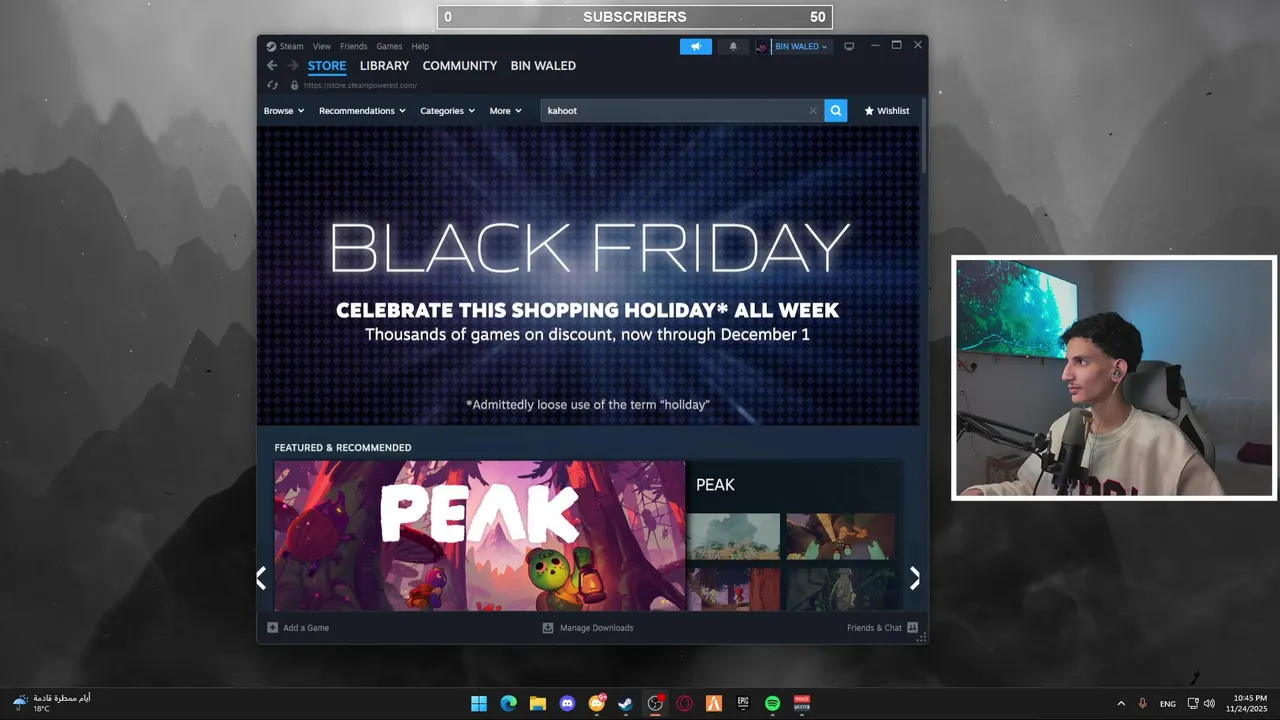This screenshot has width=1280, height=720.
Task: Click the BIN WALED profile avatar
Action: (763, 46)
